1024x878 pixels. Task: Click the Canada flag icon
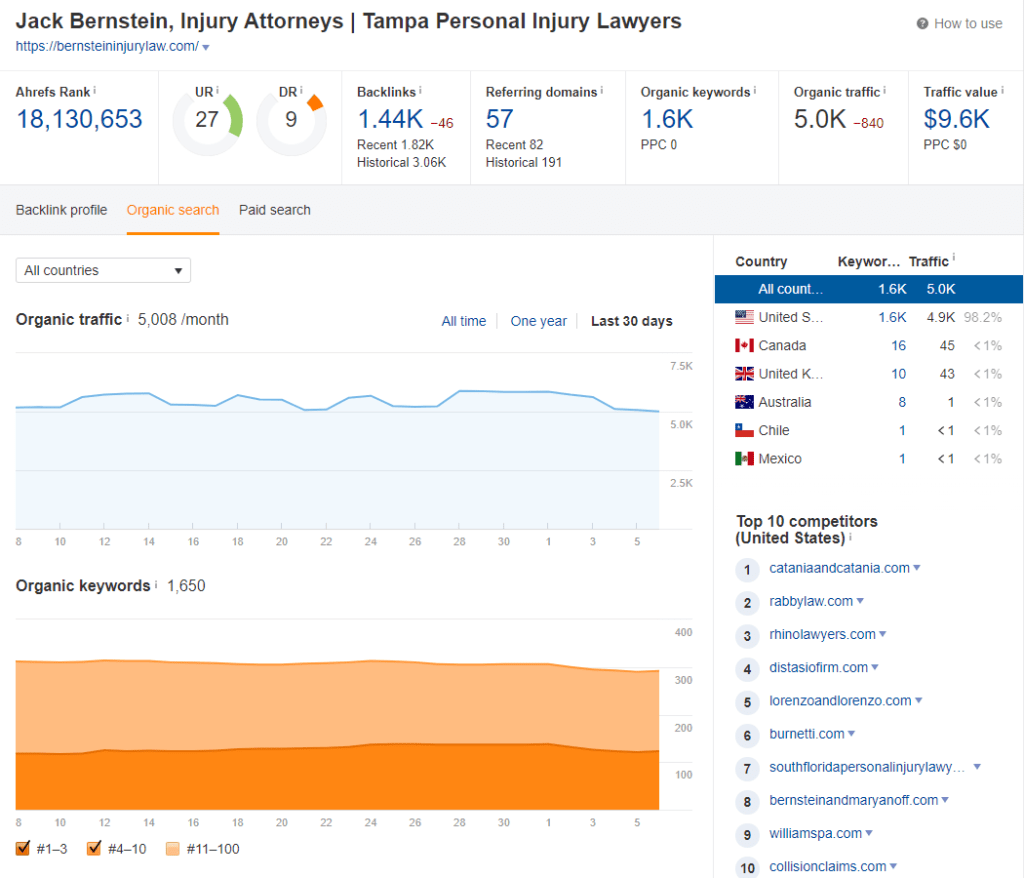point(744,346)
